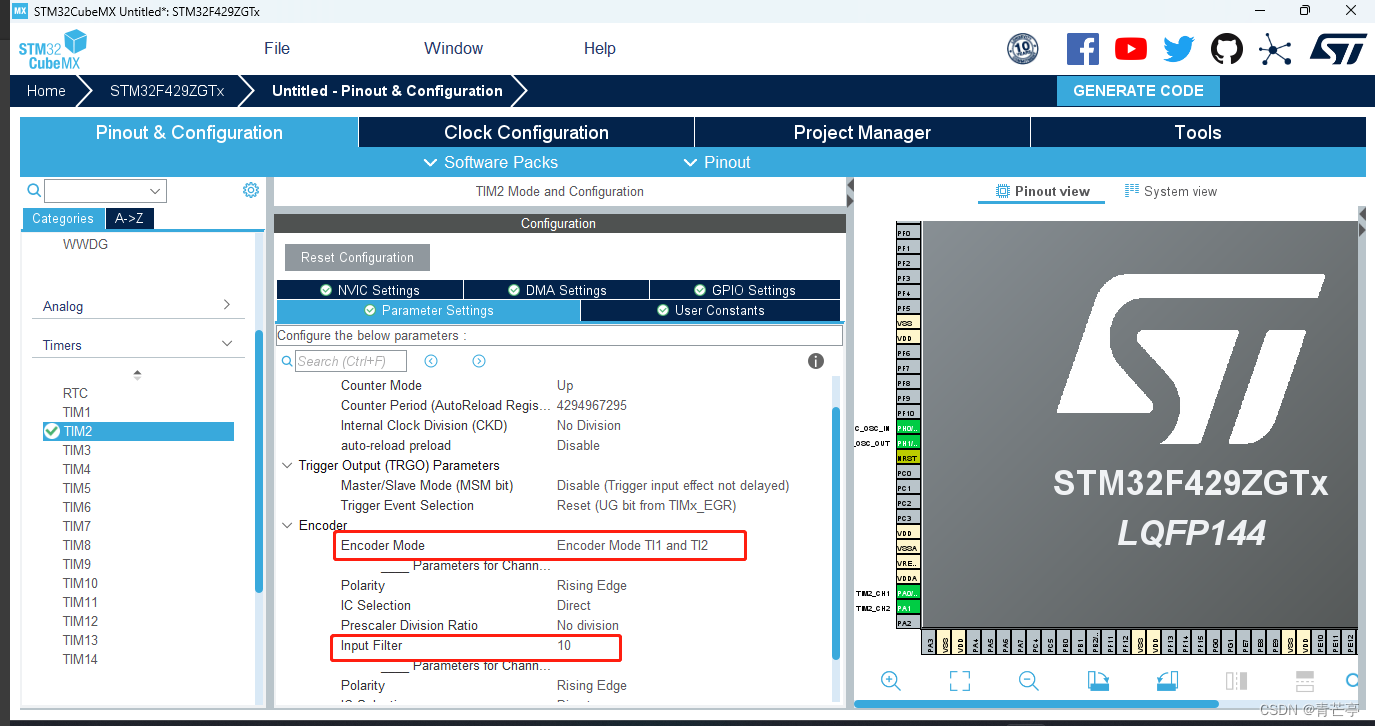Select WWDG in the peripheral list
Image resolution: width=1375 pixels, height=726 pixels.
(85, 244)
